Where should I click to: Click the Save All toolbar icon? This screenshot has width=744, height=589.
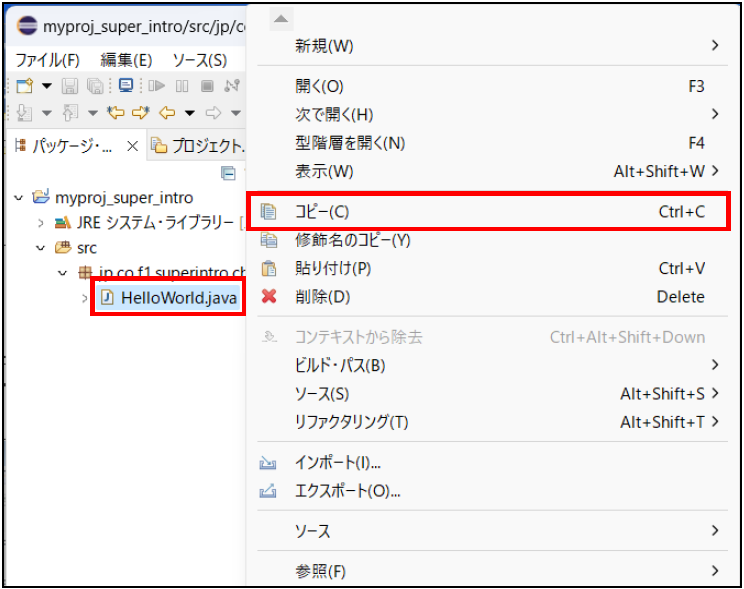95,86
